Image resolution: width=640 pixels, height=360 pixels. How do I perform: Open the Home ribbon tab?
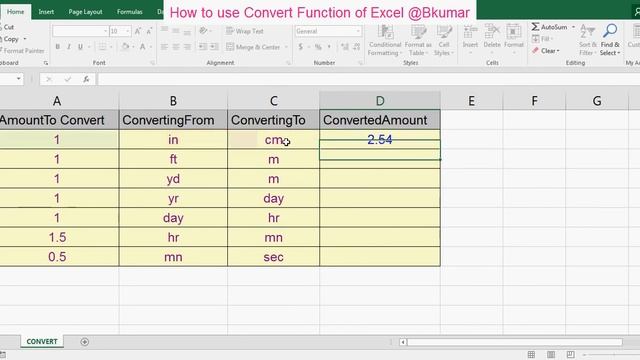(x=16, y=12)
